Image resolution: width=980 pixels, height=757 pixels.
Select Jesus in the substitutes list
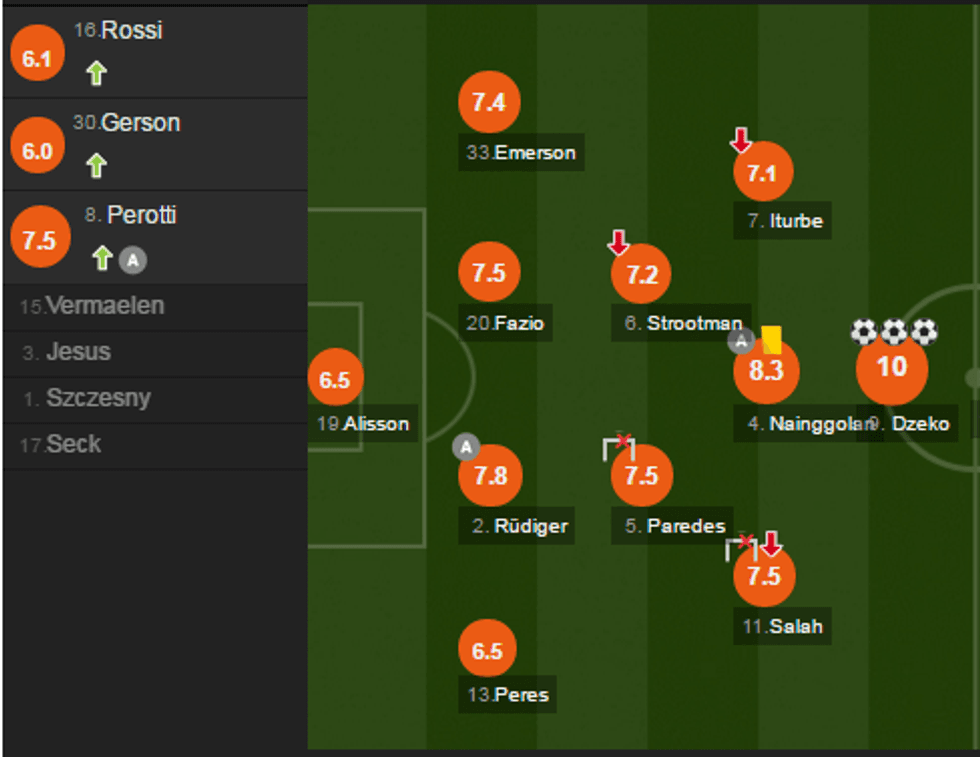77,352
